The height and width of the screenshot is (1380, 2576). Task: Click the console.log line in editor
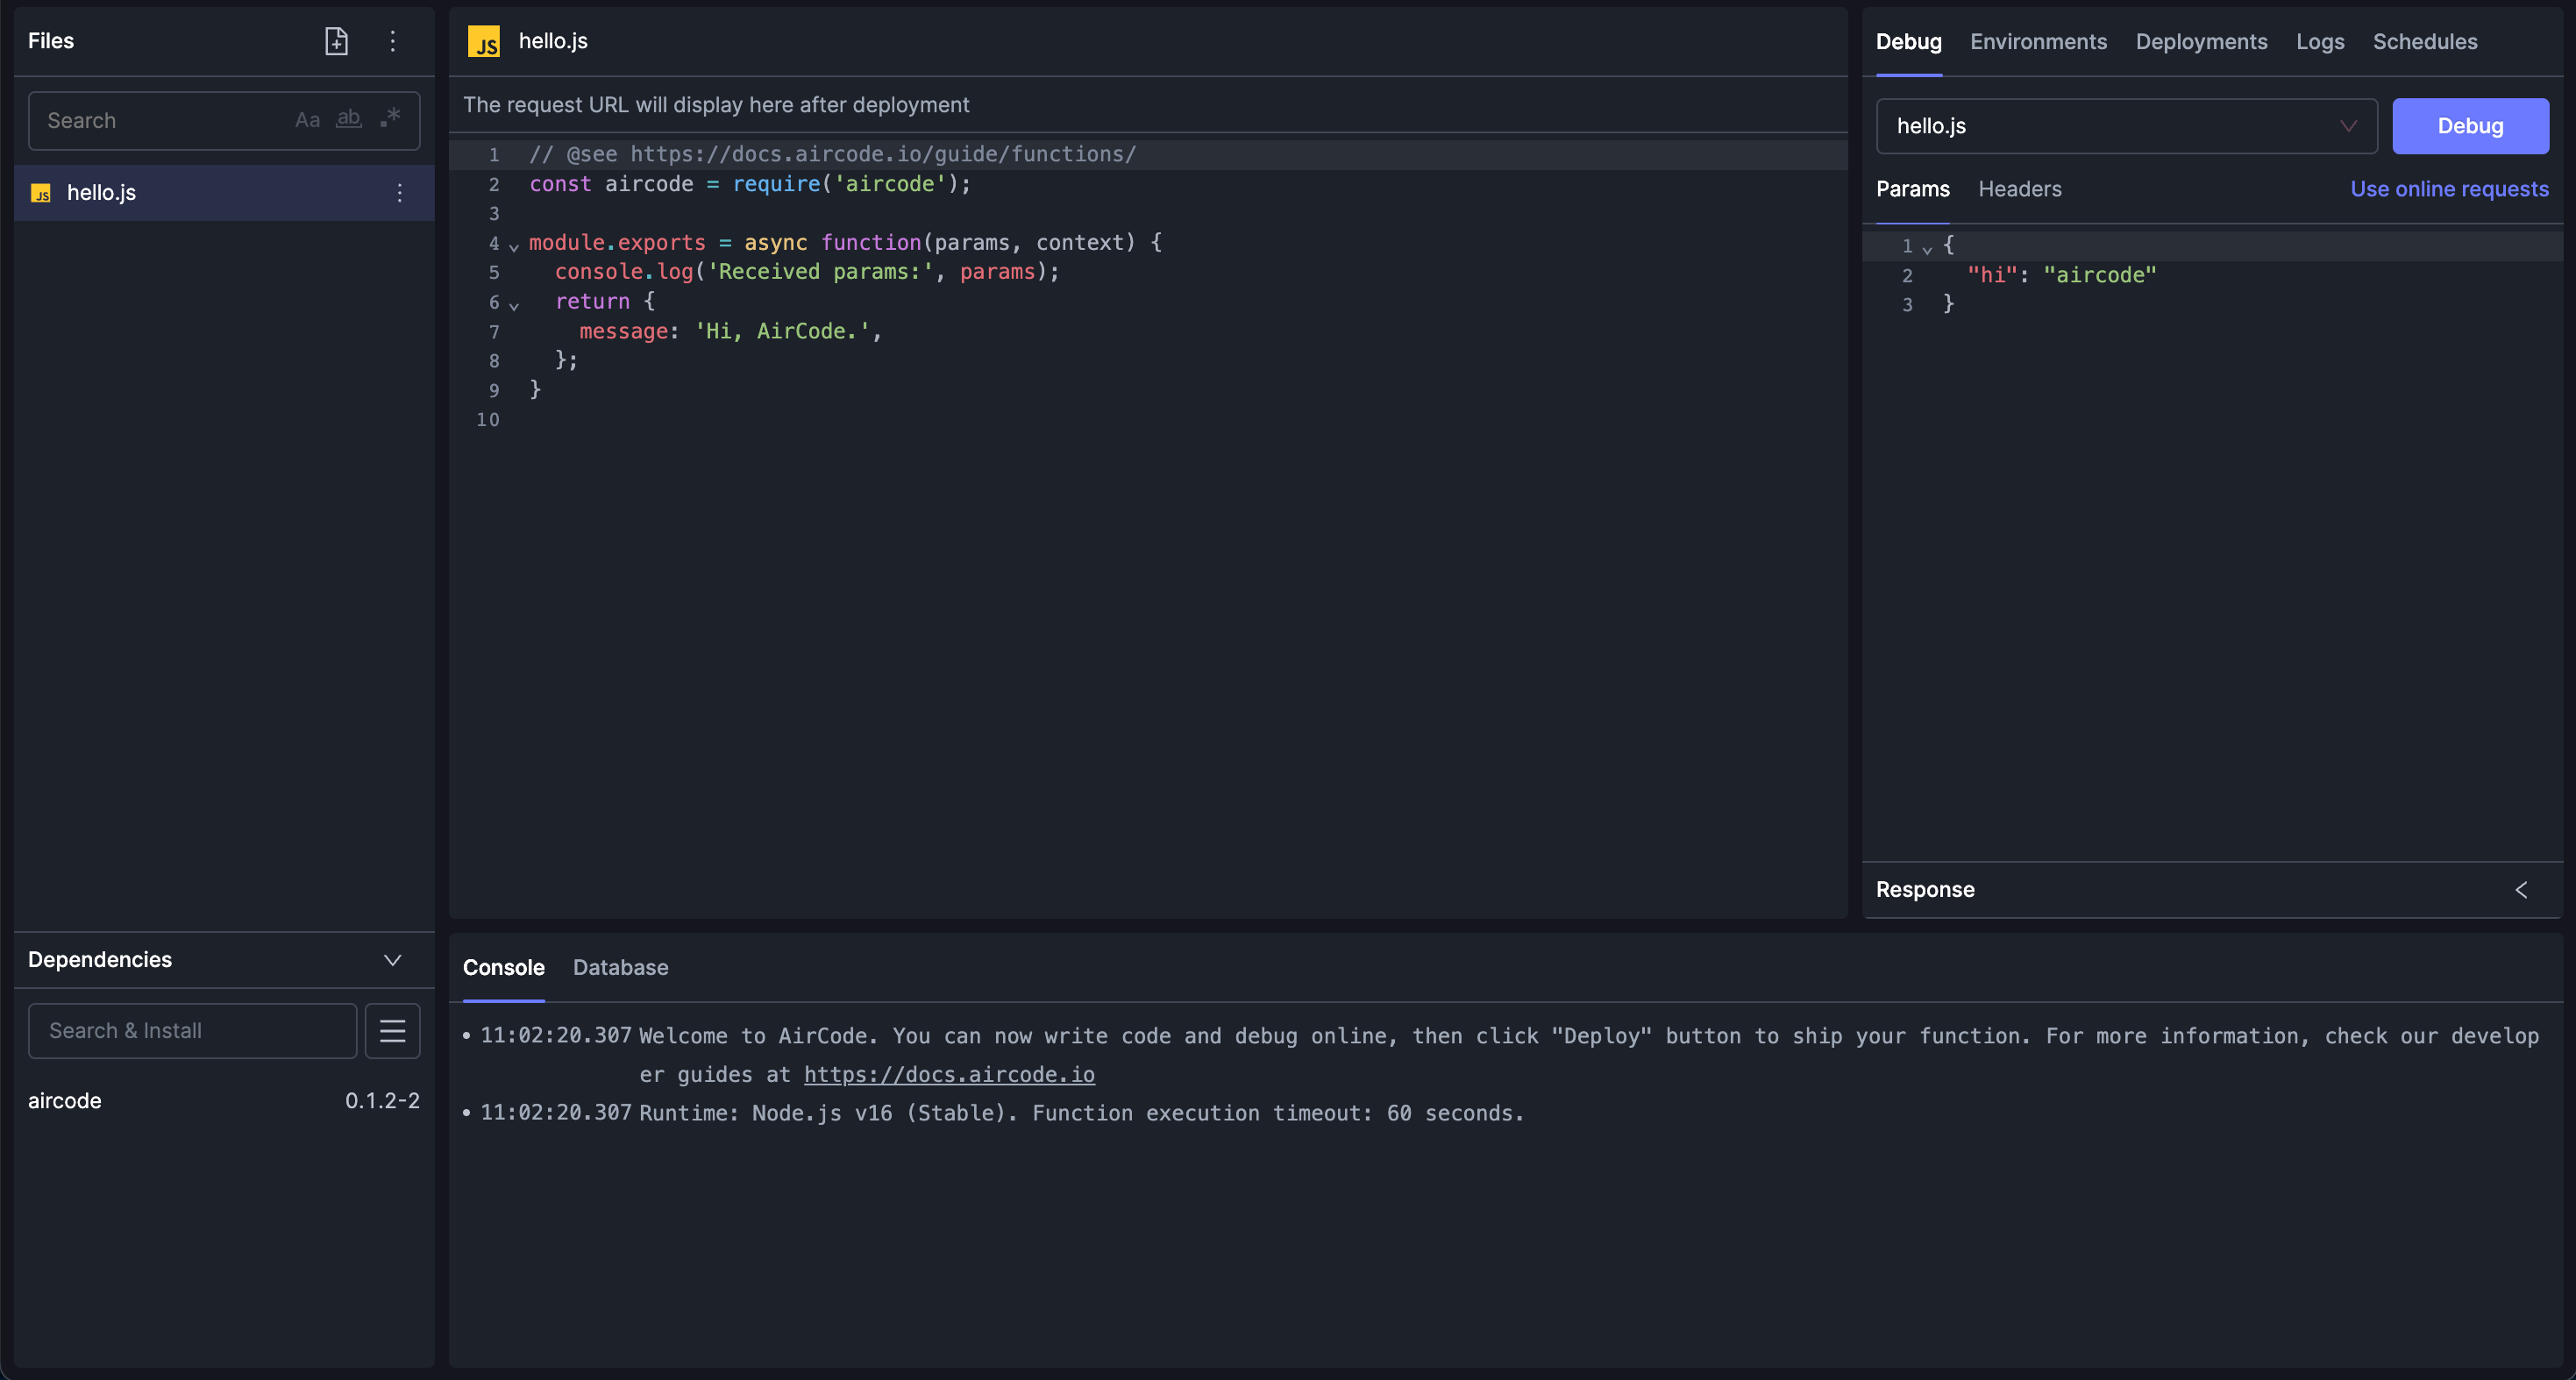click(x=806, y=271)
